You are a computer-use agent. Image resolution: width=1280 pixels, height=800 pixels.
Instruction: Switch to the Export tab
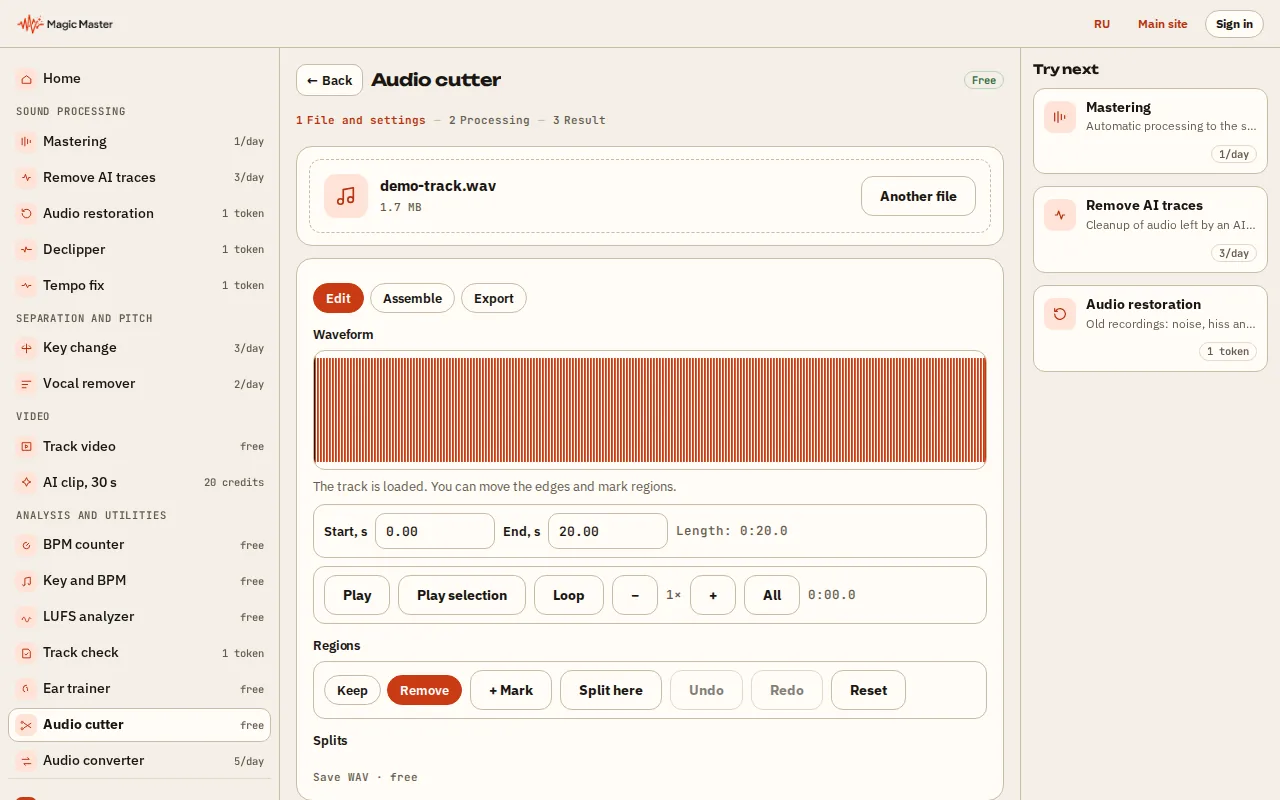coord(494,298)
